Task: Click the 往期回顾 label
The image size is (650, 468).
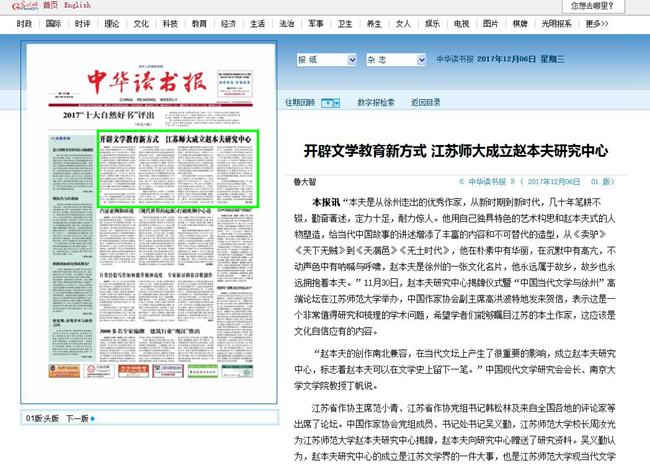Action: pyautogui.click(x=300, y=103)
